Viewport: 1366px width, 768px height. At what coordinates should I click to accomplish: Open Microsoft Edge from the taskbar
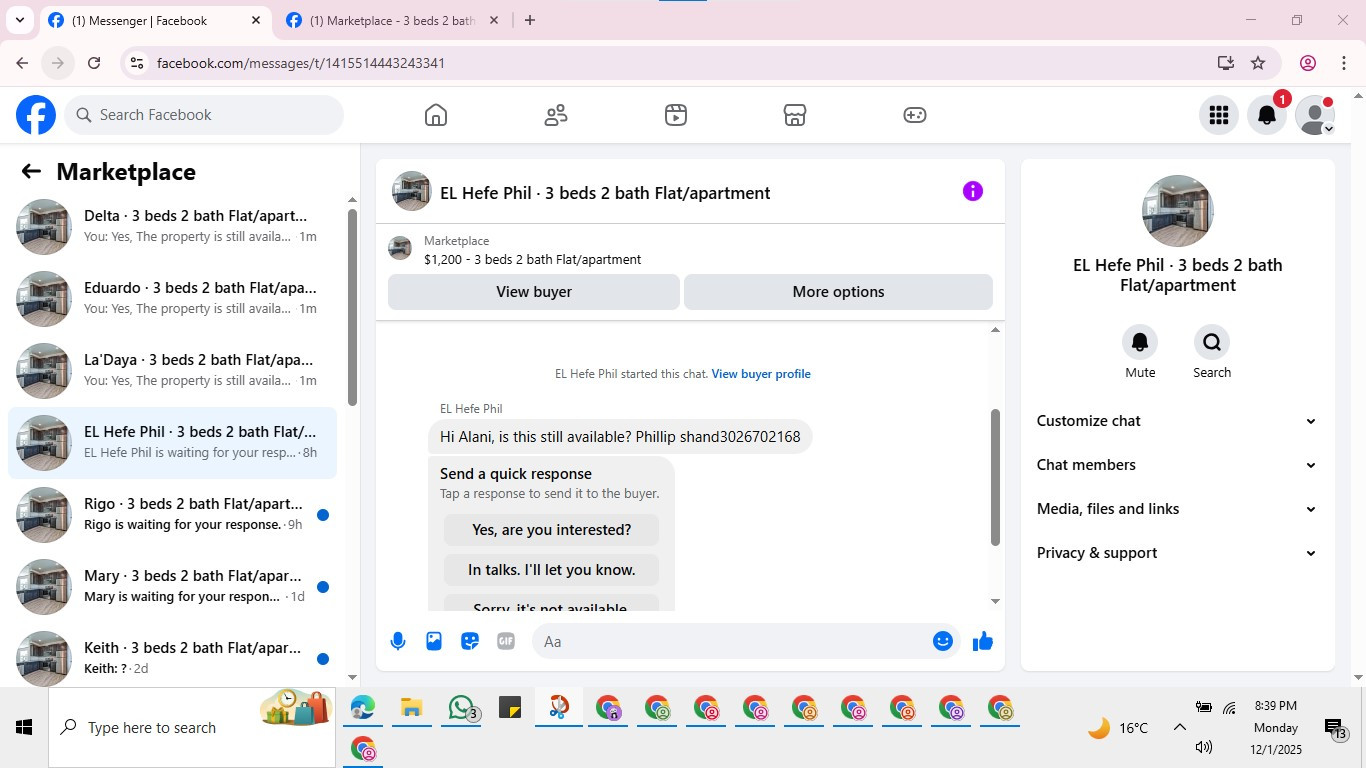(x=362, y=708)
